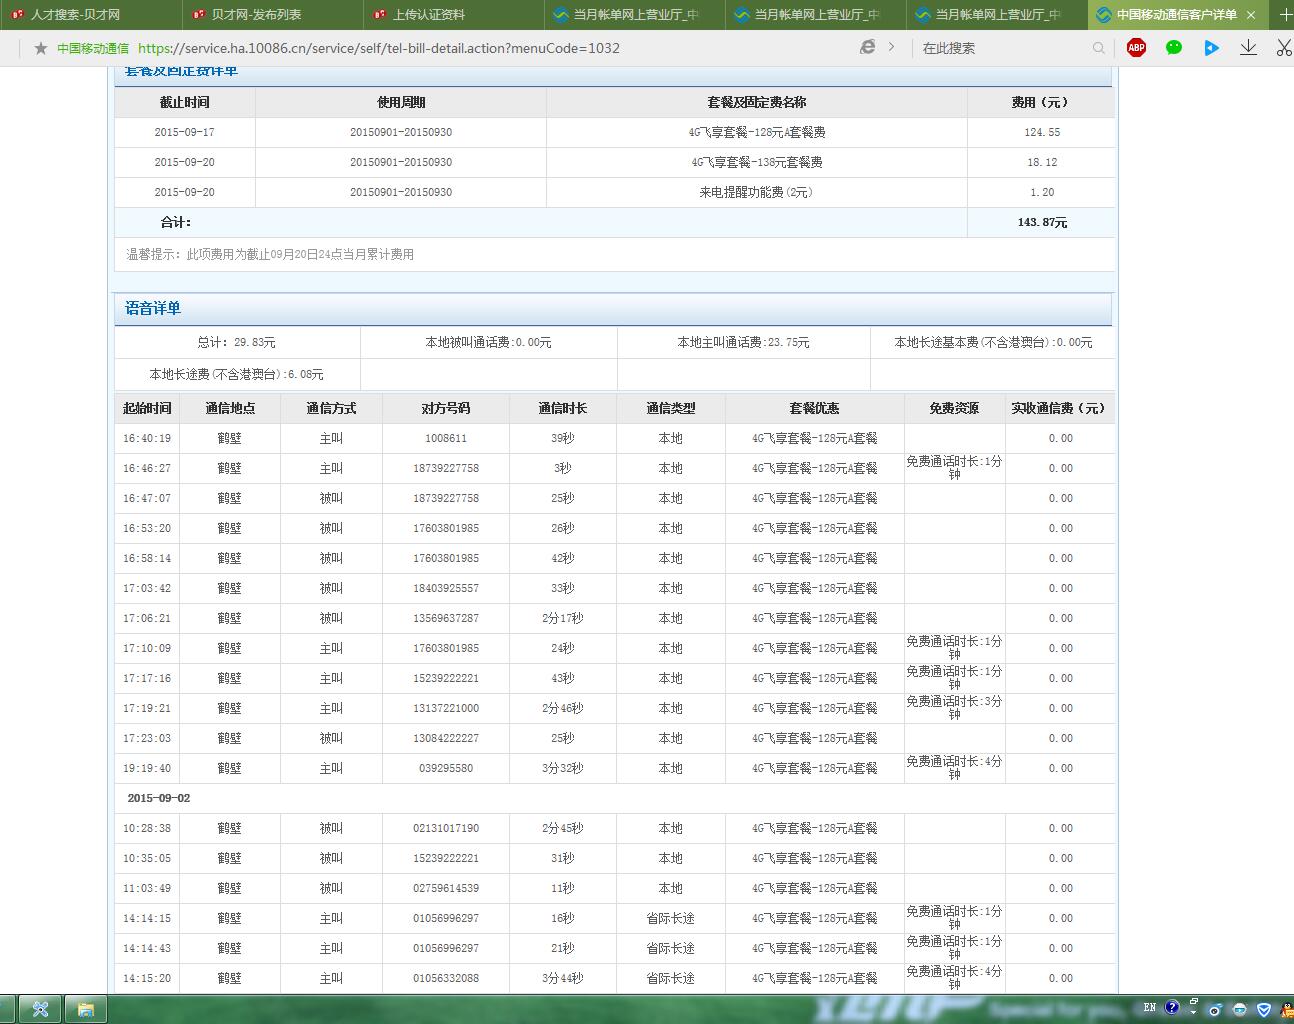Click the search magnifier icon
Screen dimensions: 1294x1024
click(1099, 48)
